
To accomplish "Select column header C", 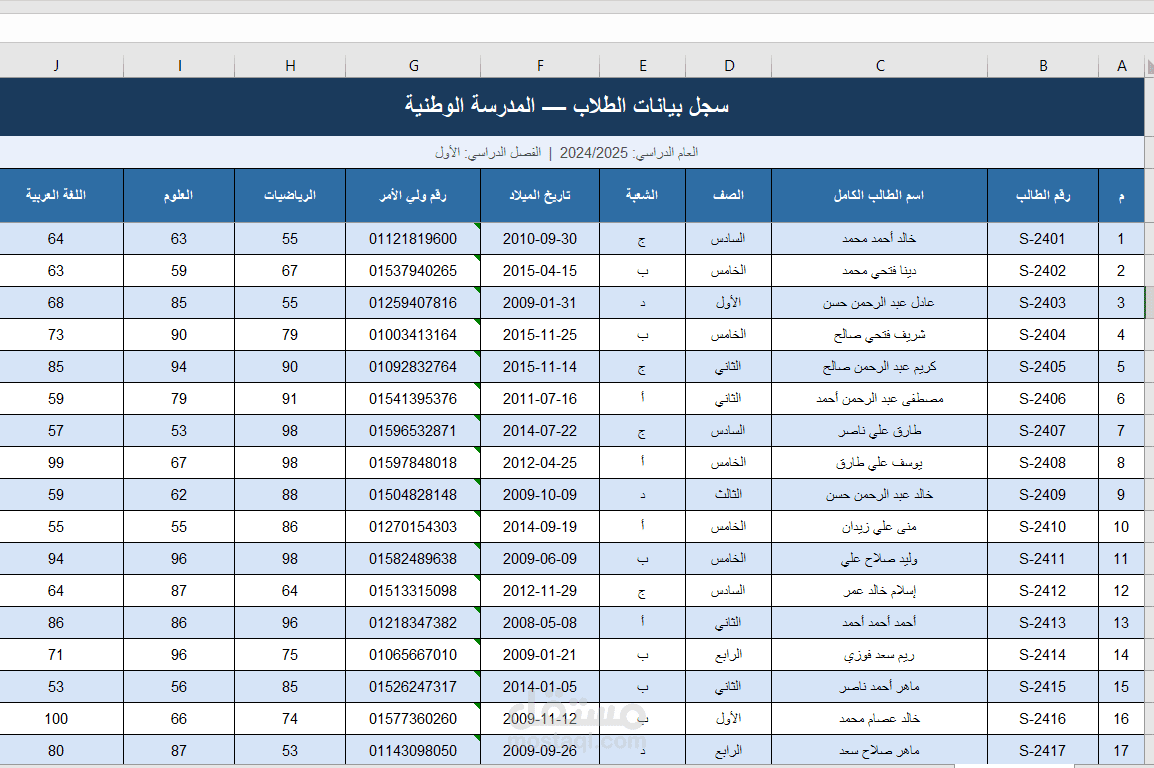I will coord(879,65).
